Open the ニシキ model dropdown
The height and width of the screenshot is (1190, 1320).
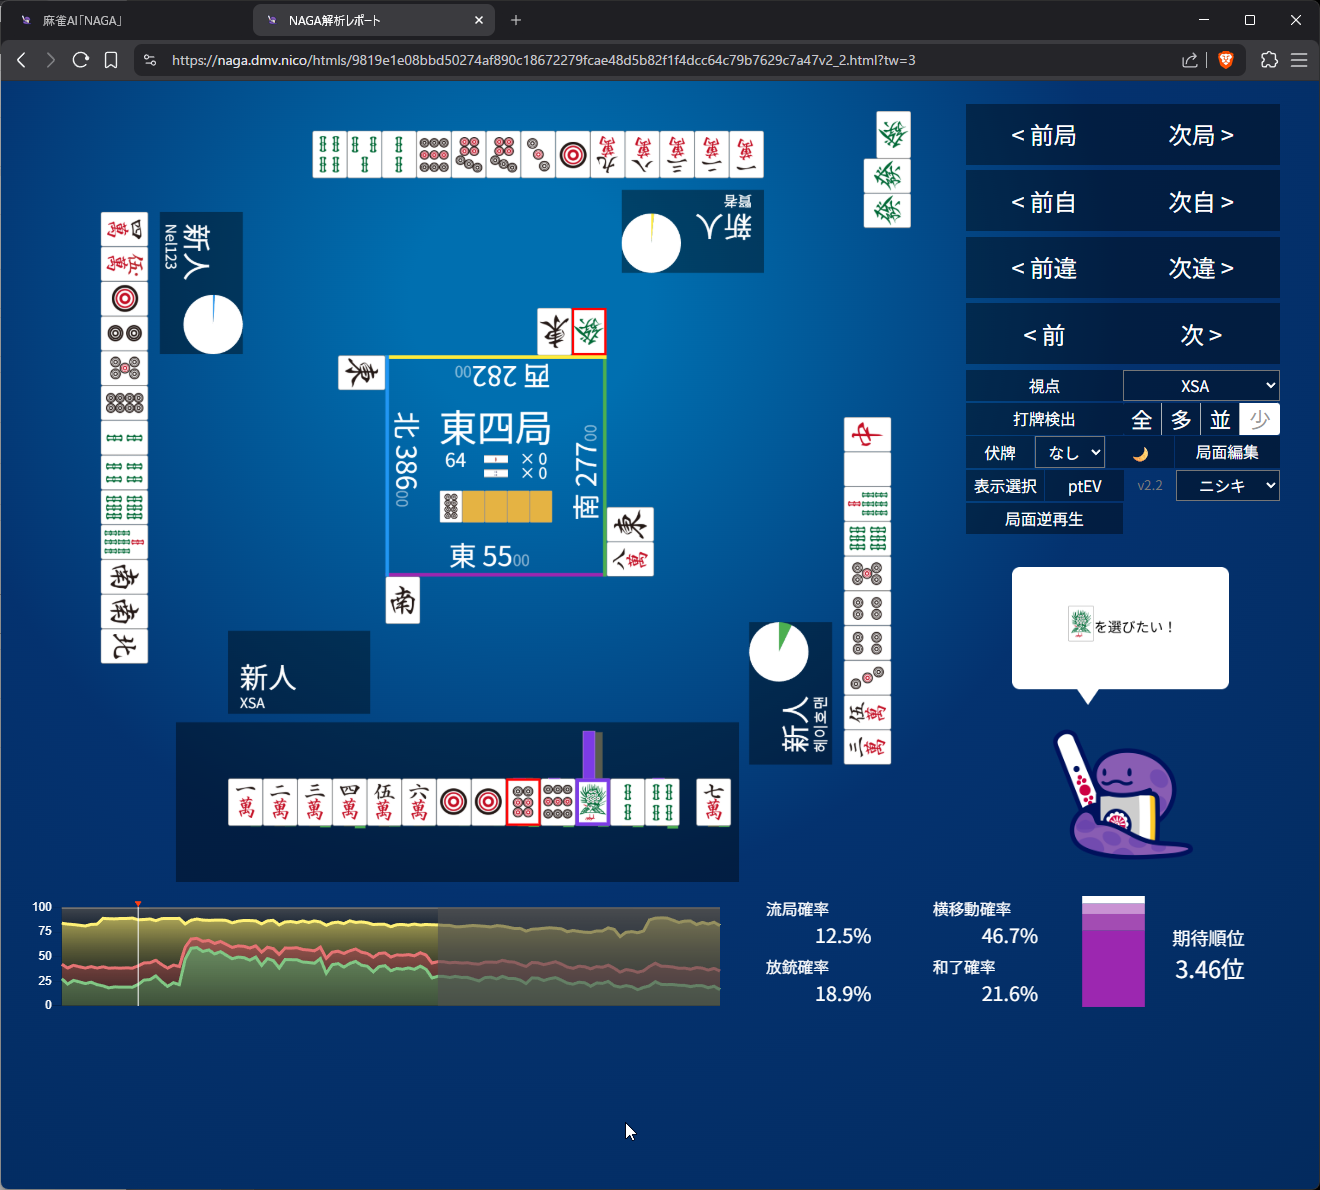(x=1227, y=486)
